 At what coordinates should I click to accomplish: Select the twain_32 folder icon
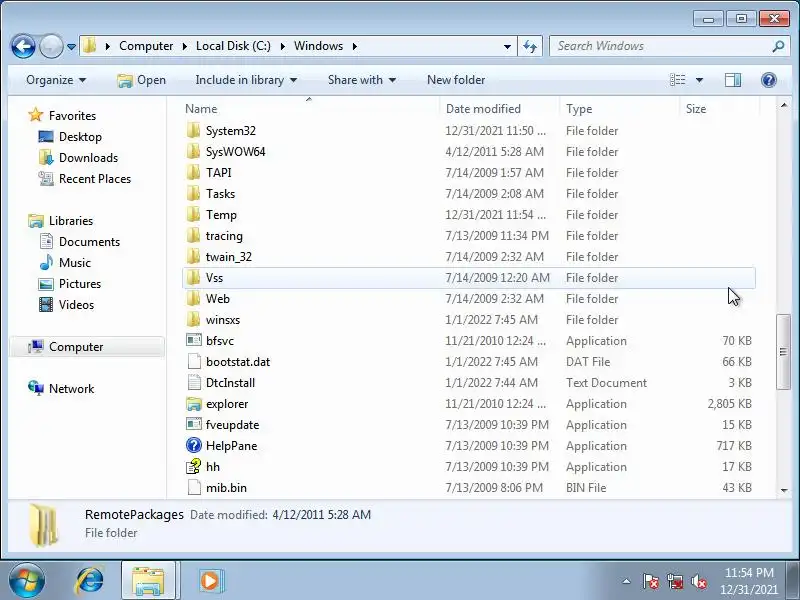click(x=193, y=256)
